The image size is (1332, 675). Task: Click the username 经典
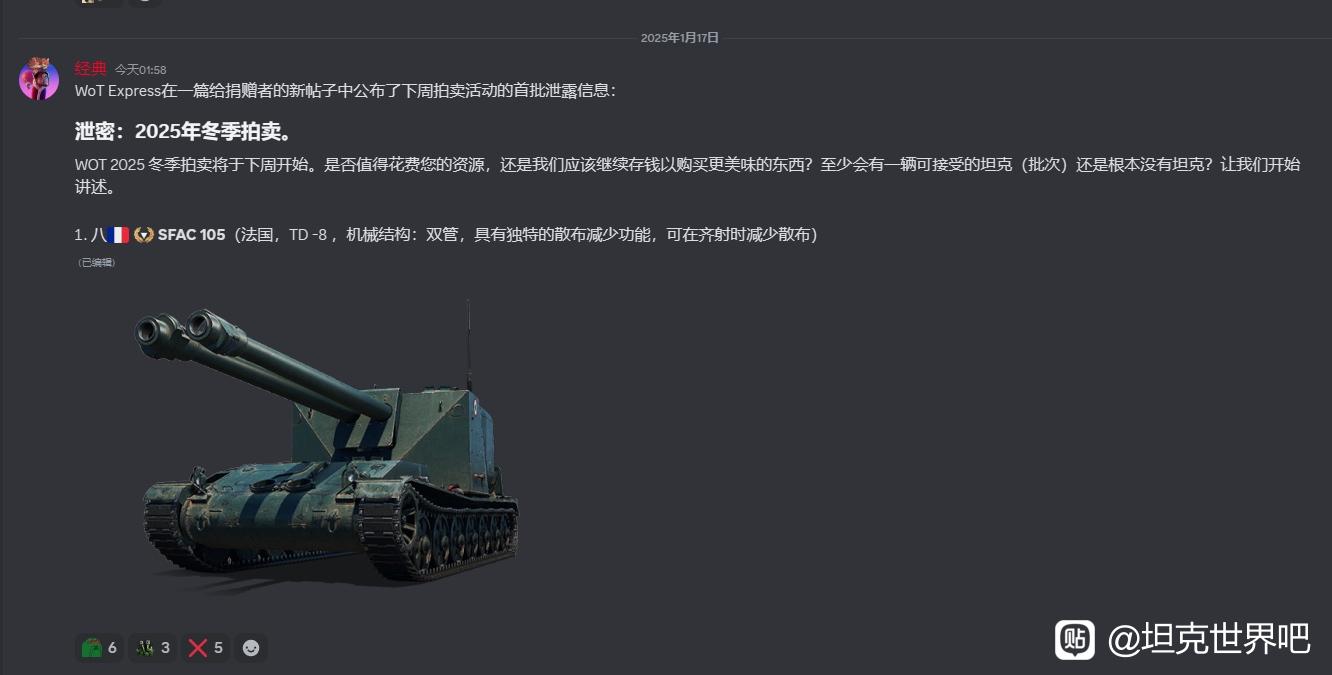point(90,69)
